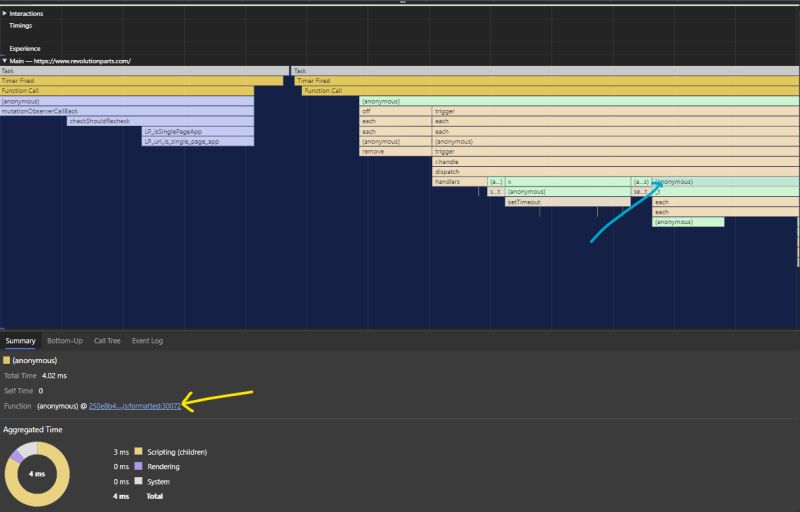Select the green x flame bar
Viewport: 800px width, 512px height.
tap(568, 182)
